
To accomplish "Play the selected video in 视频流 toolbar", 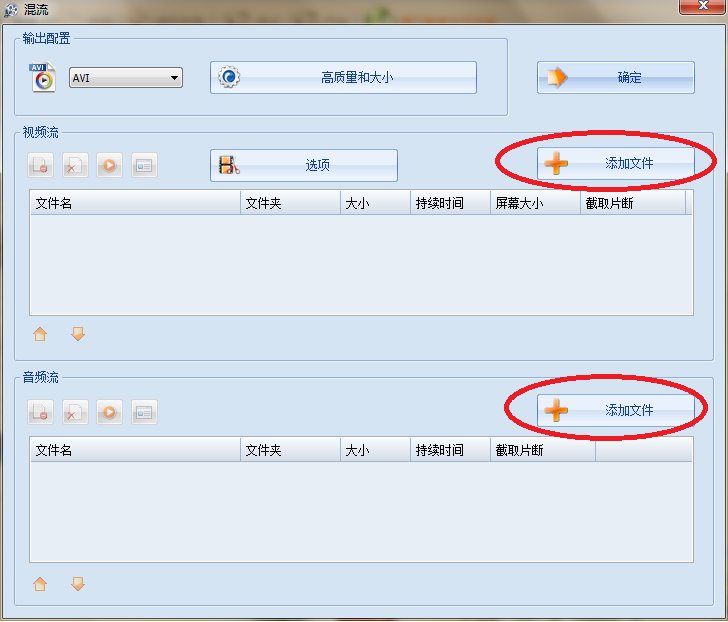I will (x=110, y=165).
